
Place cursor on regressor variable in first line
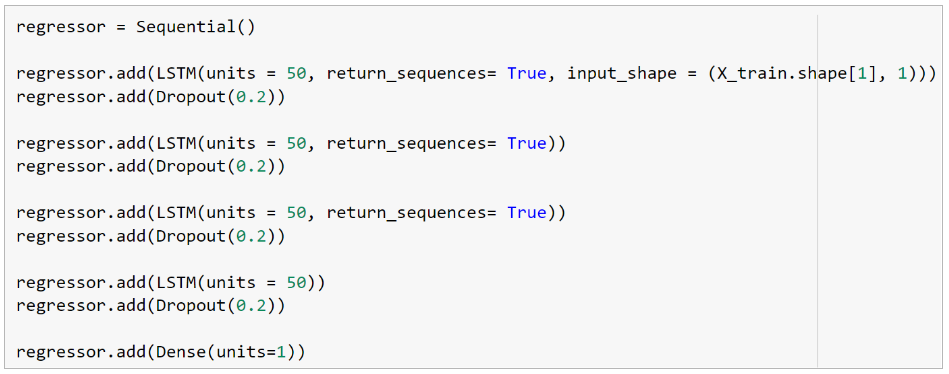61,28
